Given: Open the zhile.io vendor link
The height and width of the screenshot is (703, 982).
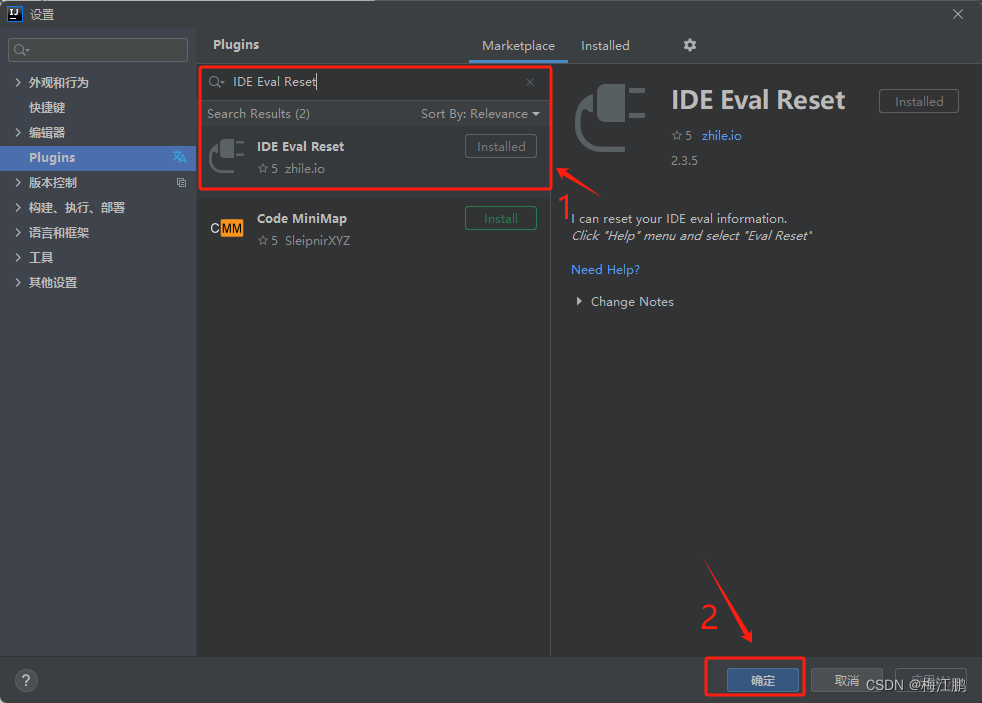Looking at the screenshot, I should click(721, 136).
